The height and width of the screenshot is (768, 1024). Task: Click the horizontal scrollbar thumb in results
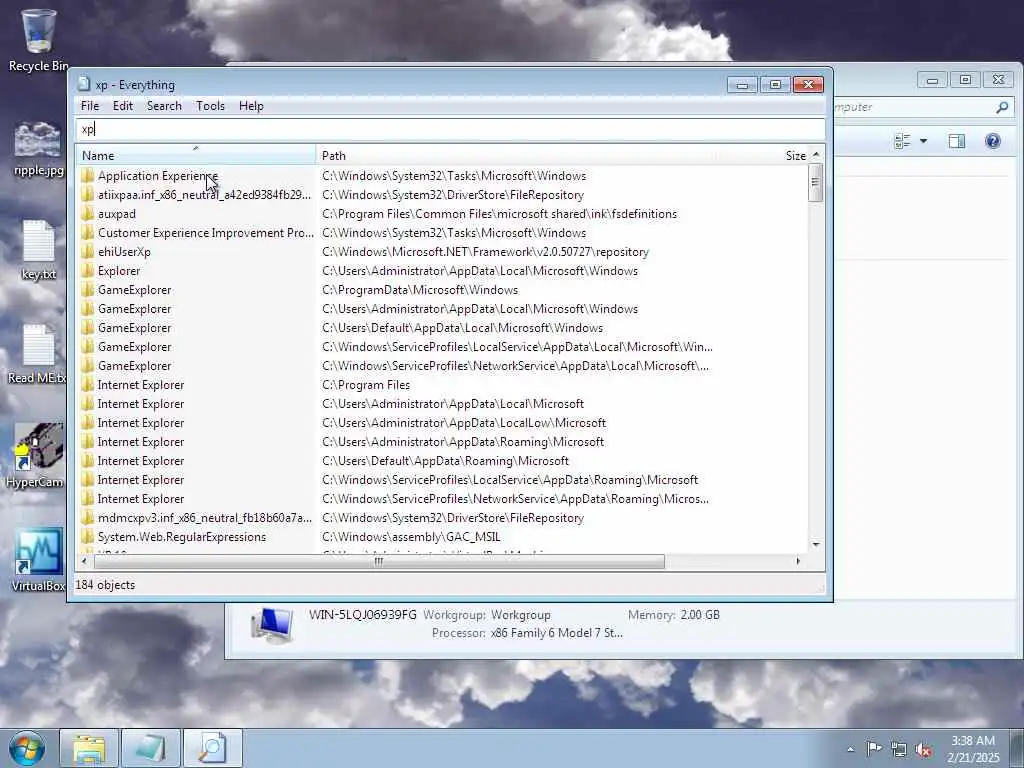pyautogui.click(x=378, y=561)
